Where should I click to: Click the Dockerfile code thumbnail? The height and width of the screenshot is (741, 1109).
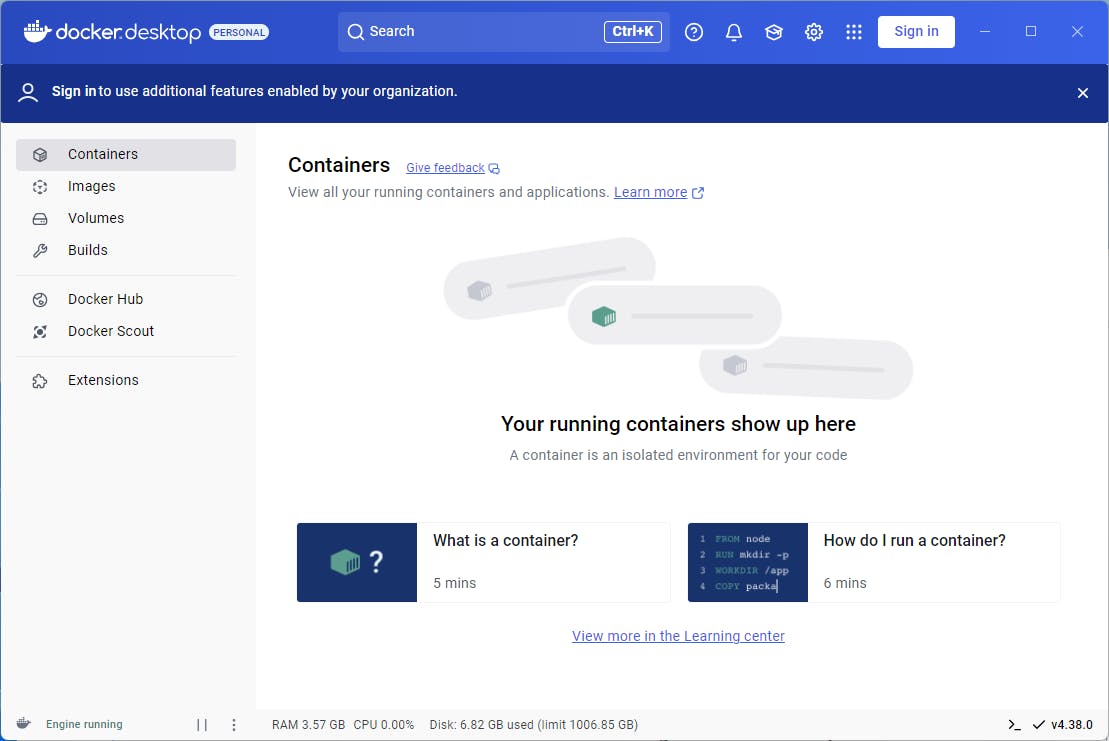tap(748, 563)
